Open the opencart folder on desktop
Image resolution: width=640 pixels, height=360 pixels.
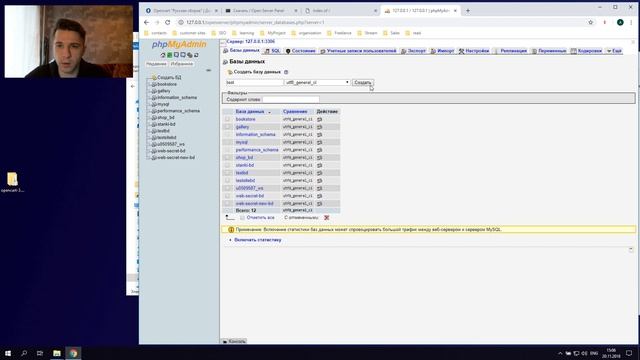(12, 182)
